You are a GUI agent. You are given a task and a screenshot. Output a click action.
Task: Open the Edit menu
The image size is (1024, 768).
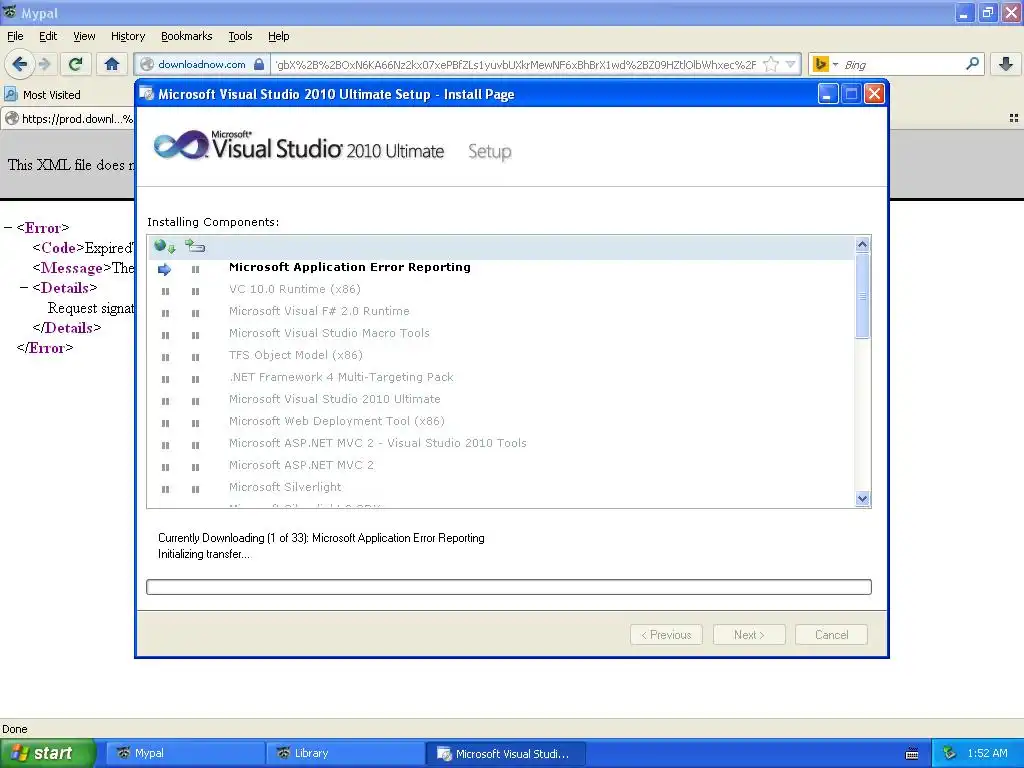click(x=48, y=36)
